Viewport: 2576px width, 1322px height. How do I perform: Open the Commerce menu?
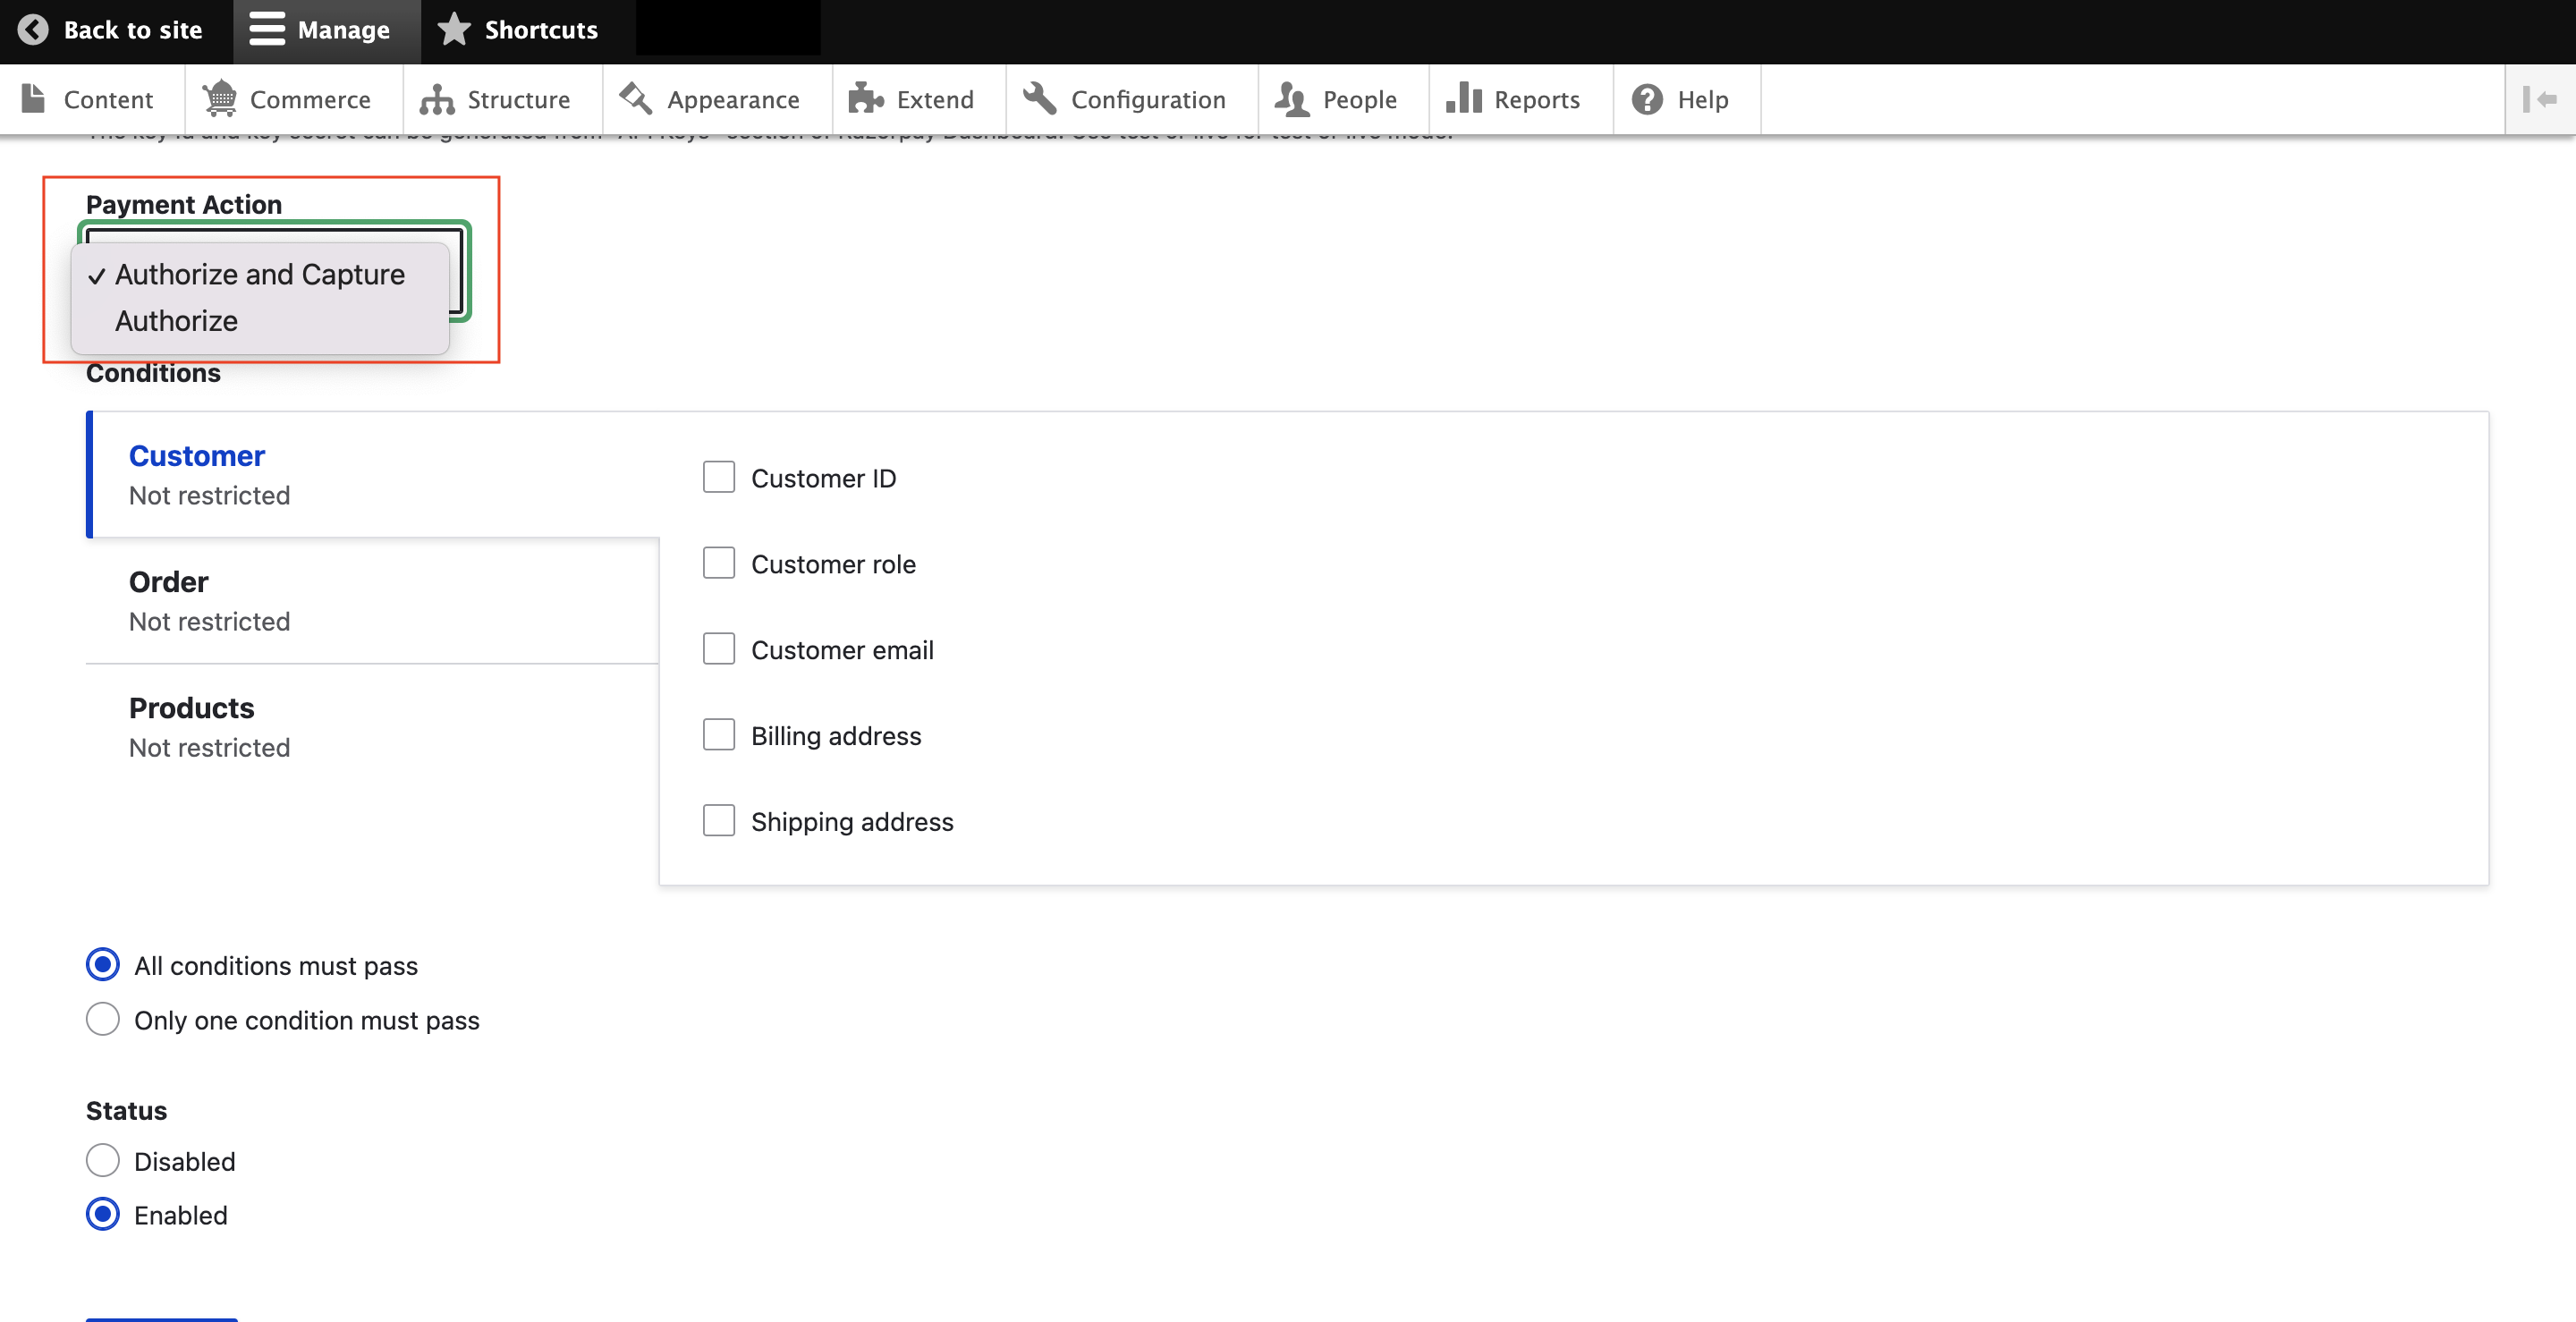click(310, 97)
